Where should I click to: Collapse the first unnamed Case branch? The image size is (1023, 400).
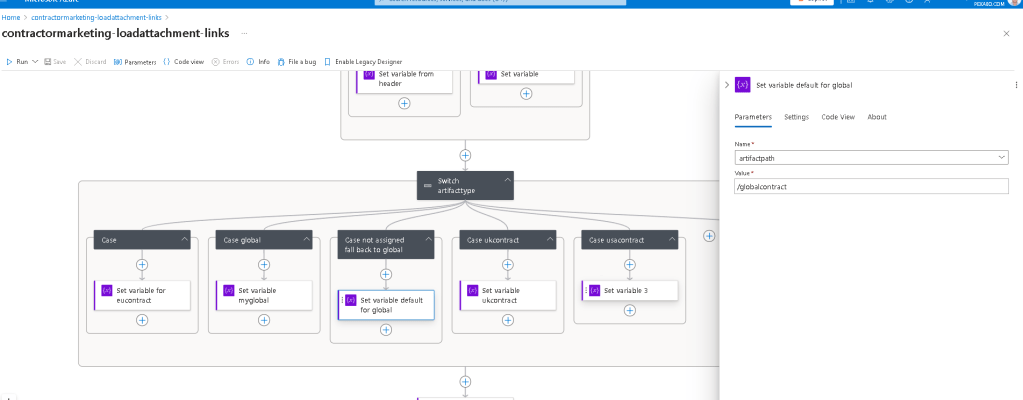(x=185, y=239)
